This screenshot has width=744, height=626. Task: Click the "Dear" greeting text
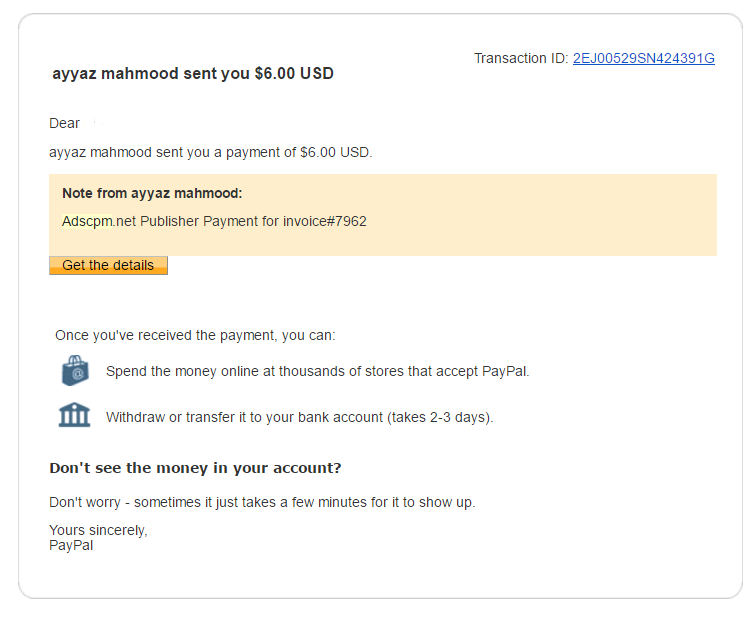tap(64, 123)
